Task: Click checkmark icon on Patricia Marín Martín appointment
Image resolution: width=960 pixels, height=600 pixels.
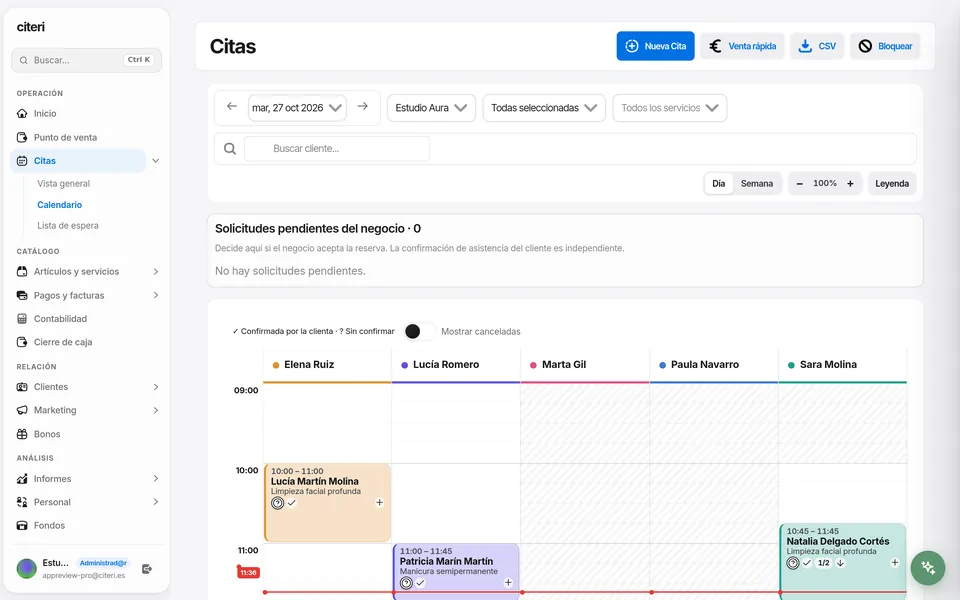Action: click(x=420, y=583)
